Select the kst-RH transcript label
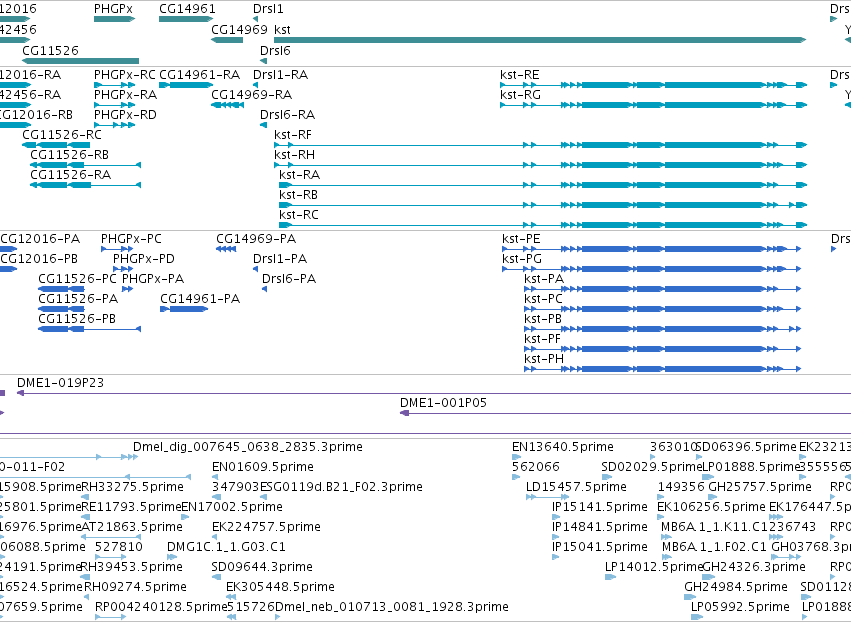The image size is (851, 622). [x=295, y=155]
